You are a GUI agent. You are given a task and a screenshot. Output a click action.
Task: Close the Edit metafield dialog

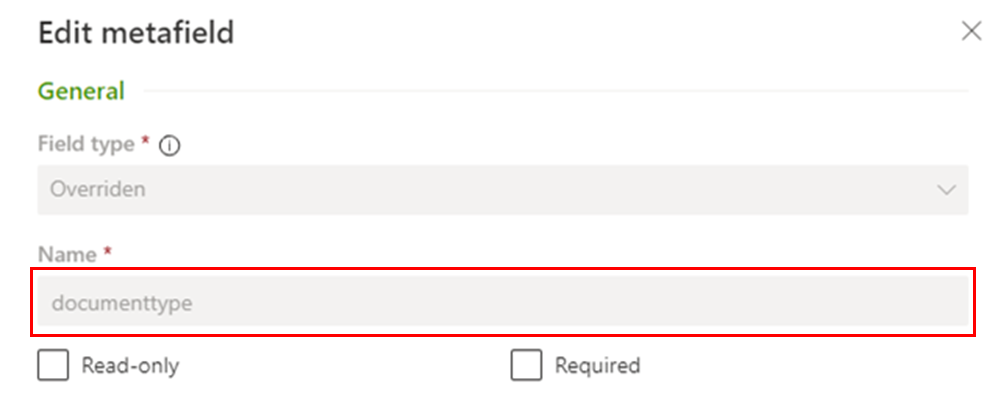(970, 32)
